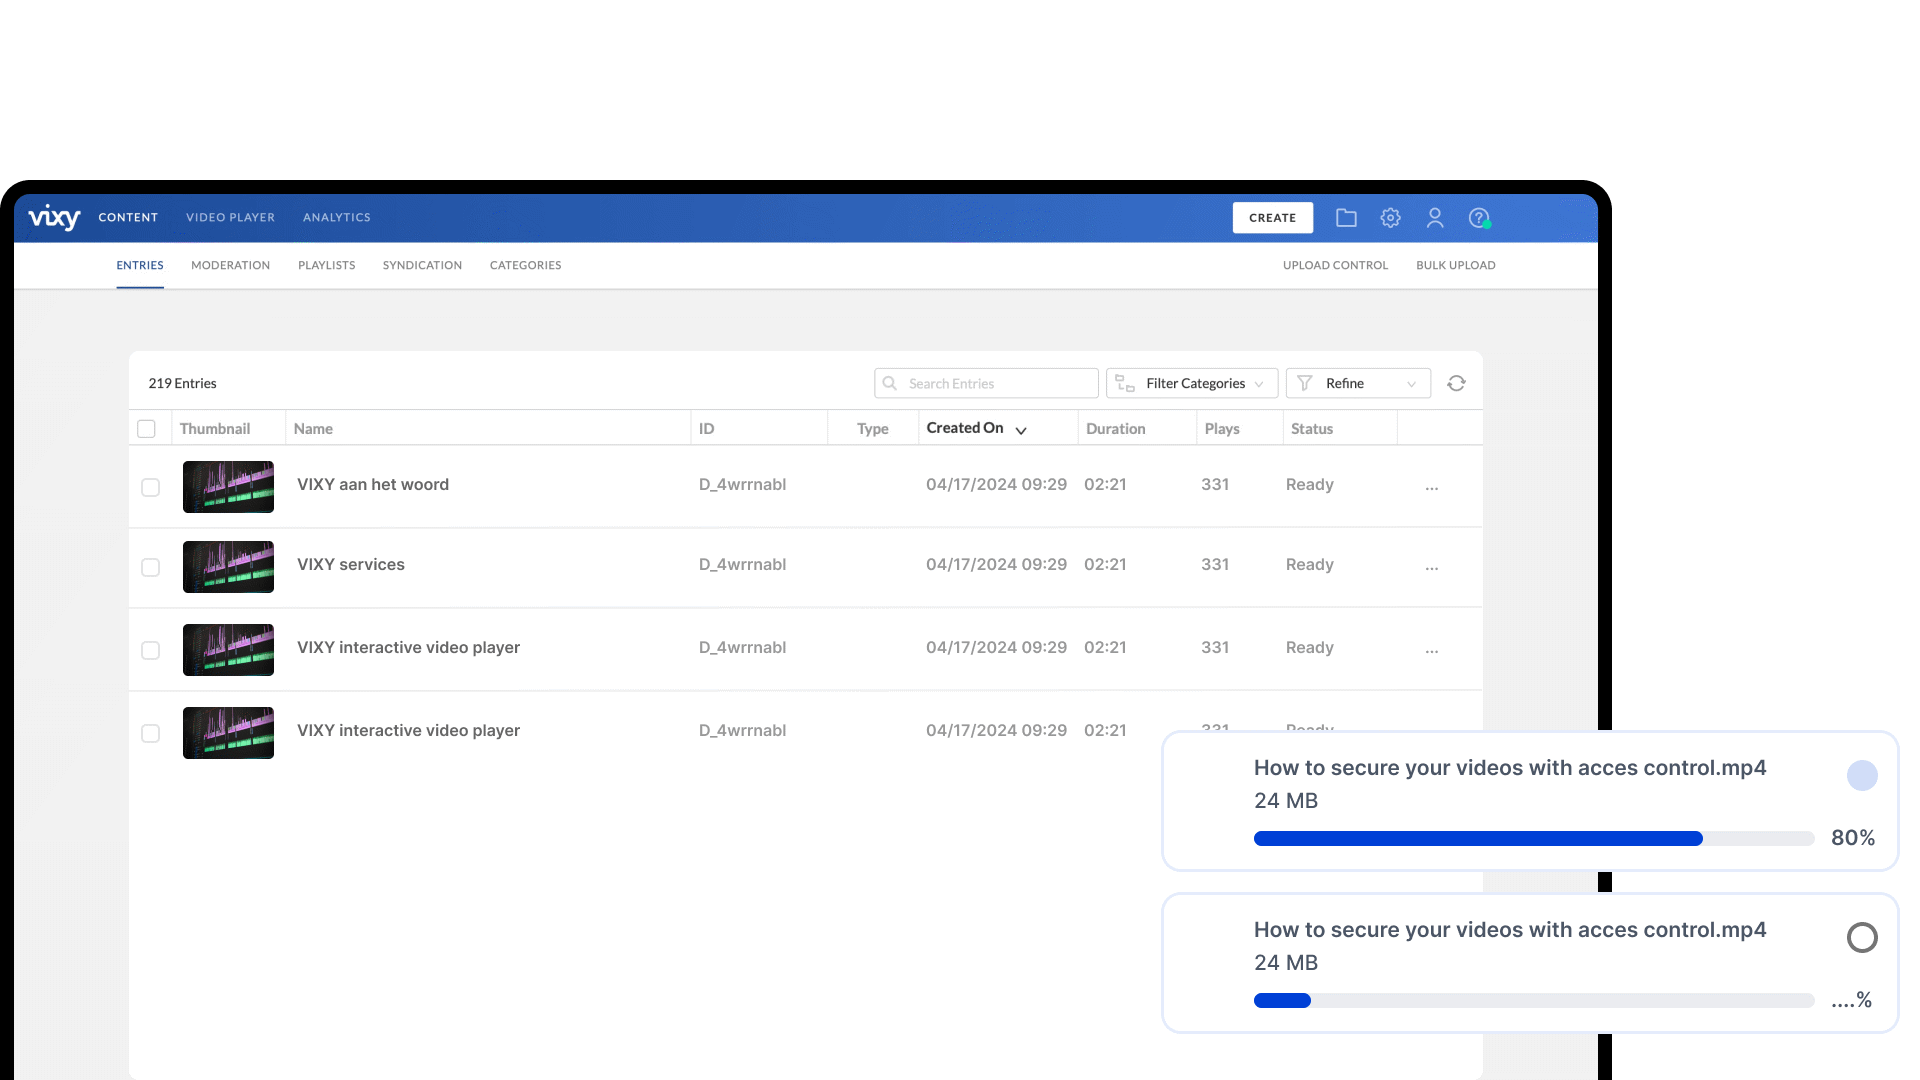Open third row VIXY interactive video player entry

(408, 647)
